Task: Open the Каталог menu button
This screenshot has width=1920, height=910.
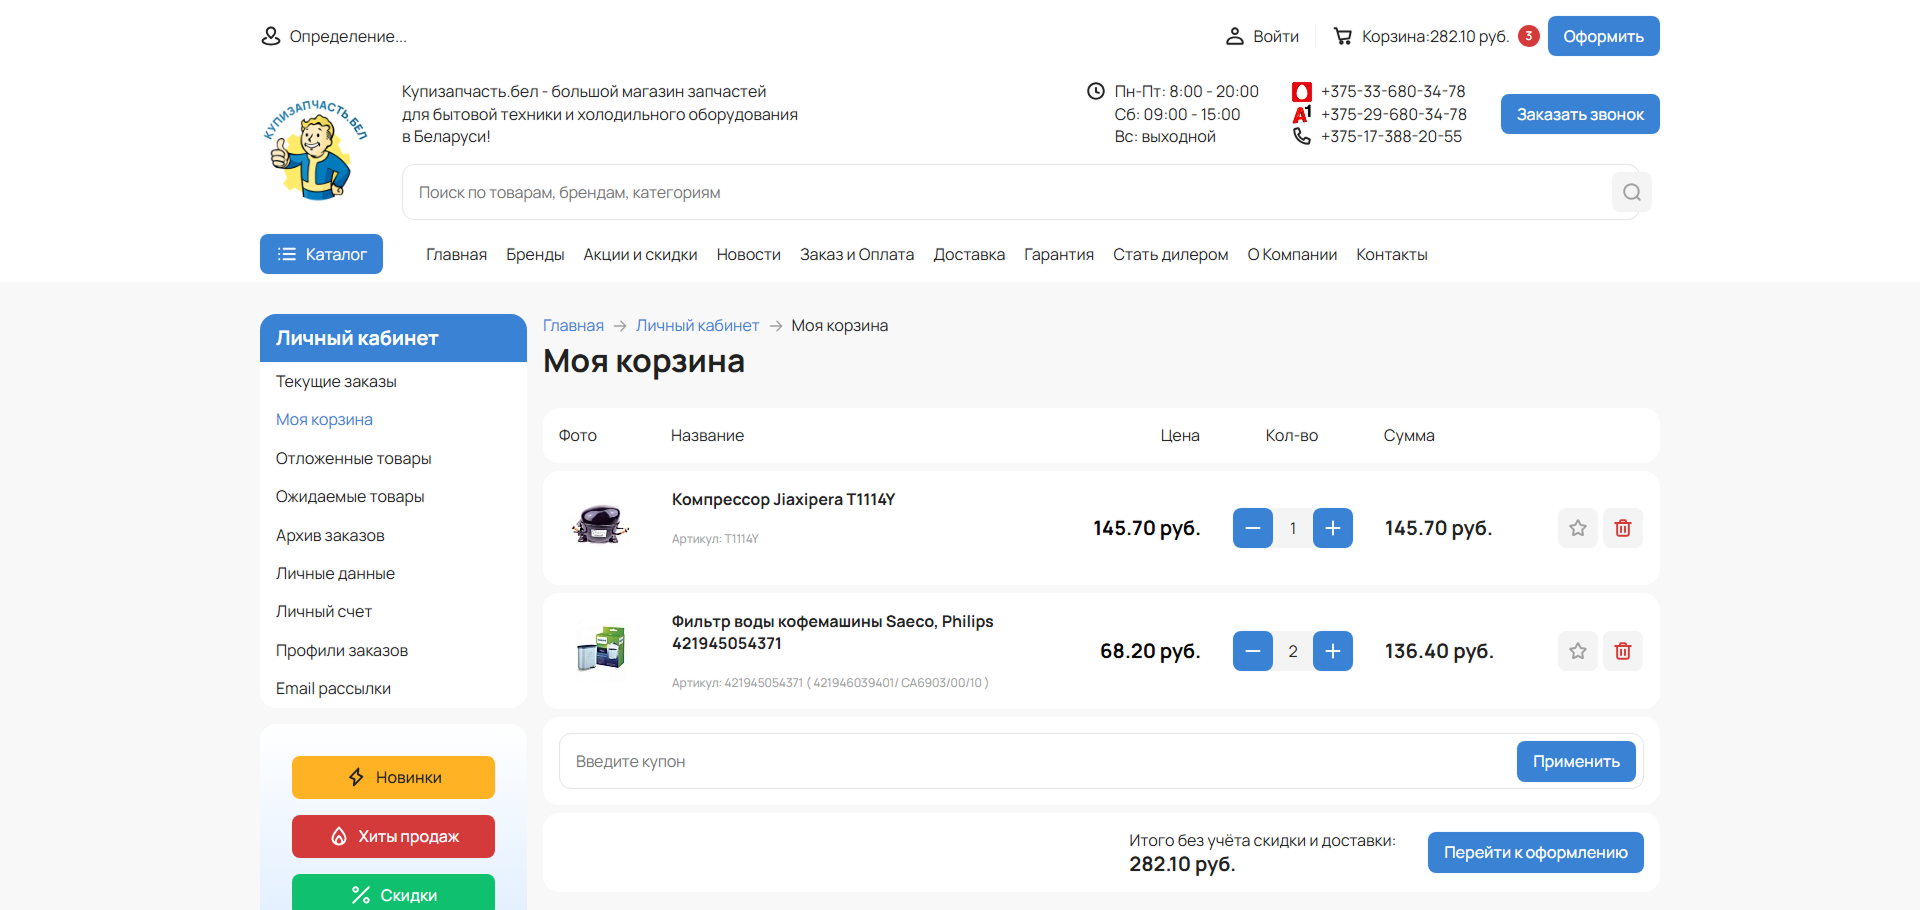Action: pos(321,254)
